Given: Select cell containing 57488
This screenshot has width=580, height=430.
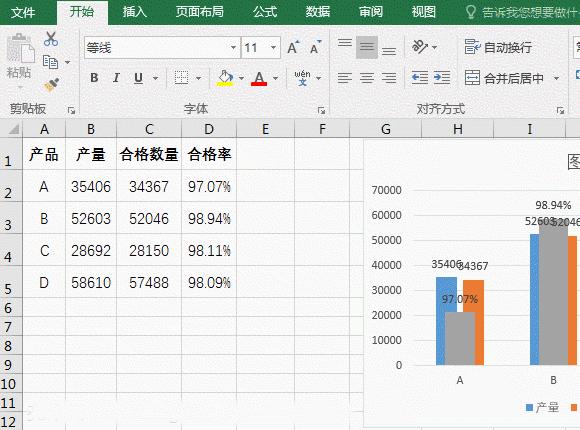Looking at the screenshot, I should [x=149, y=282].
